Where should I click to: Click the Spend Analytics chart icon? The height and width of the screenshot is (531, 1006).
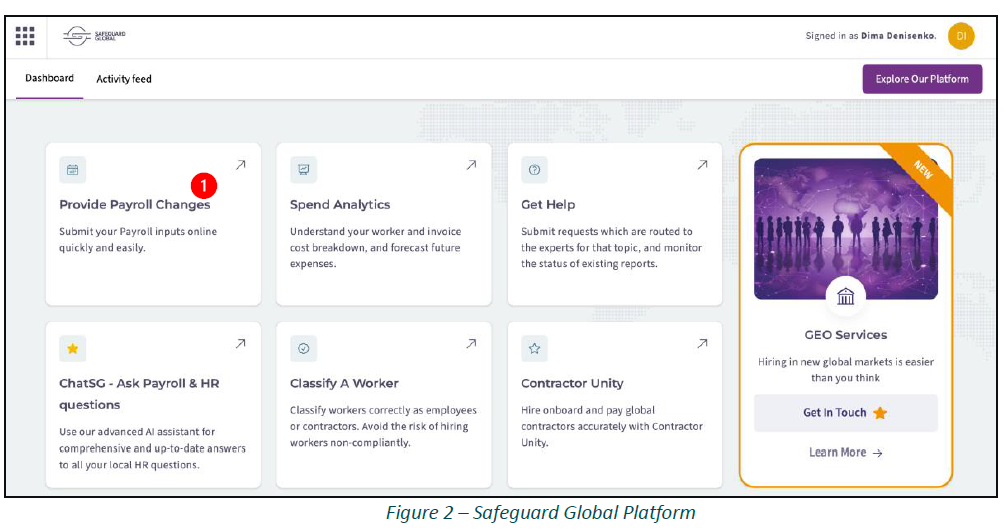click(x=303, y=170)
